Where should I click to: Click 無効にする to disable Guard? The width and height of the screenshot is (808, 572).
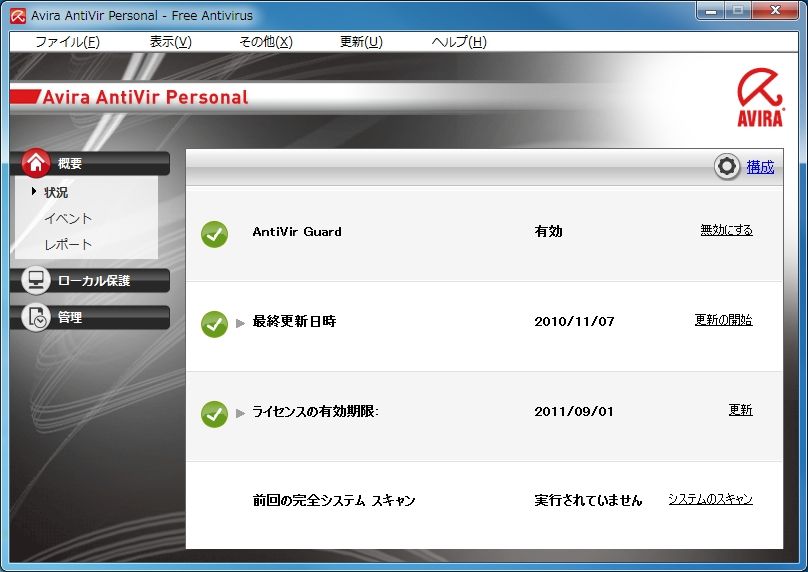727,230
